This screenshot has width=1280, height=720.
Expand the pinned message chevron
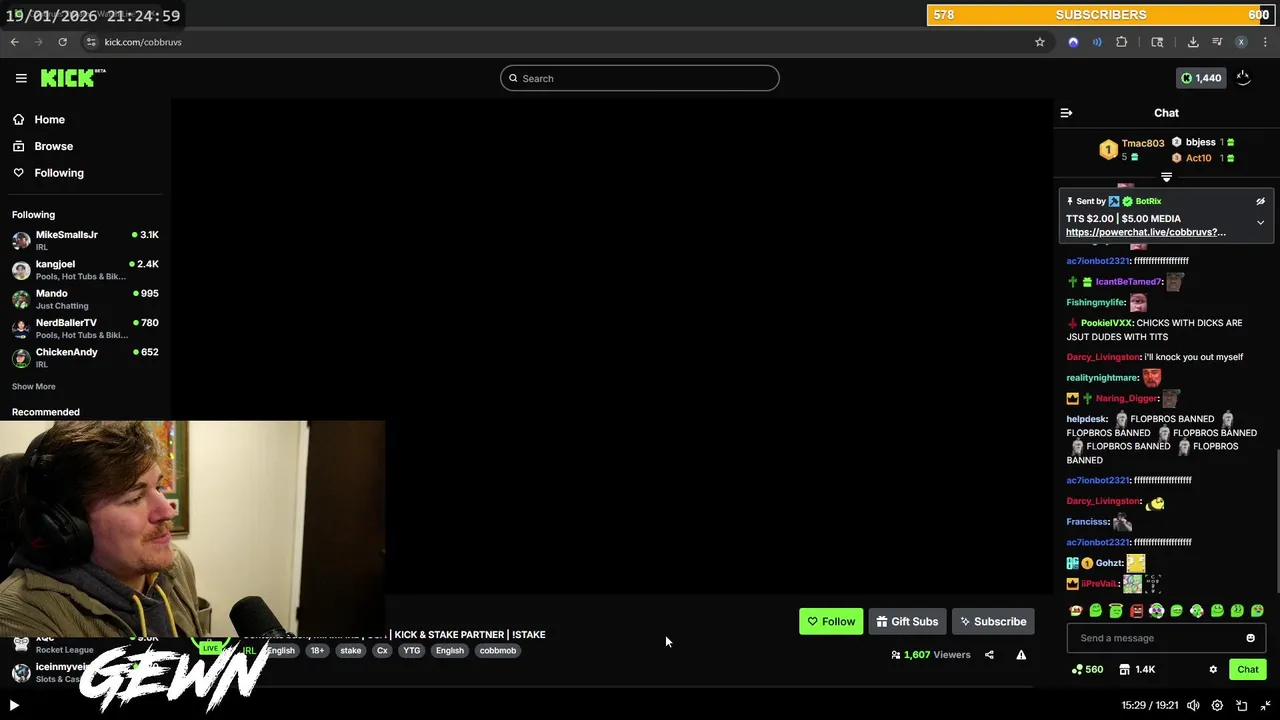(1260, 222)
